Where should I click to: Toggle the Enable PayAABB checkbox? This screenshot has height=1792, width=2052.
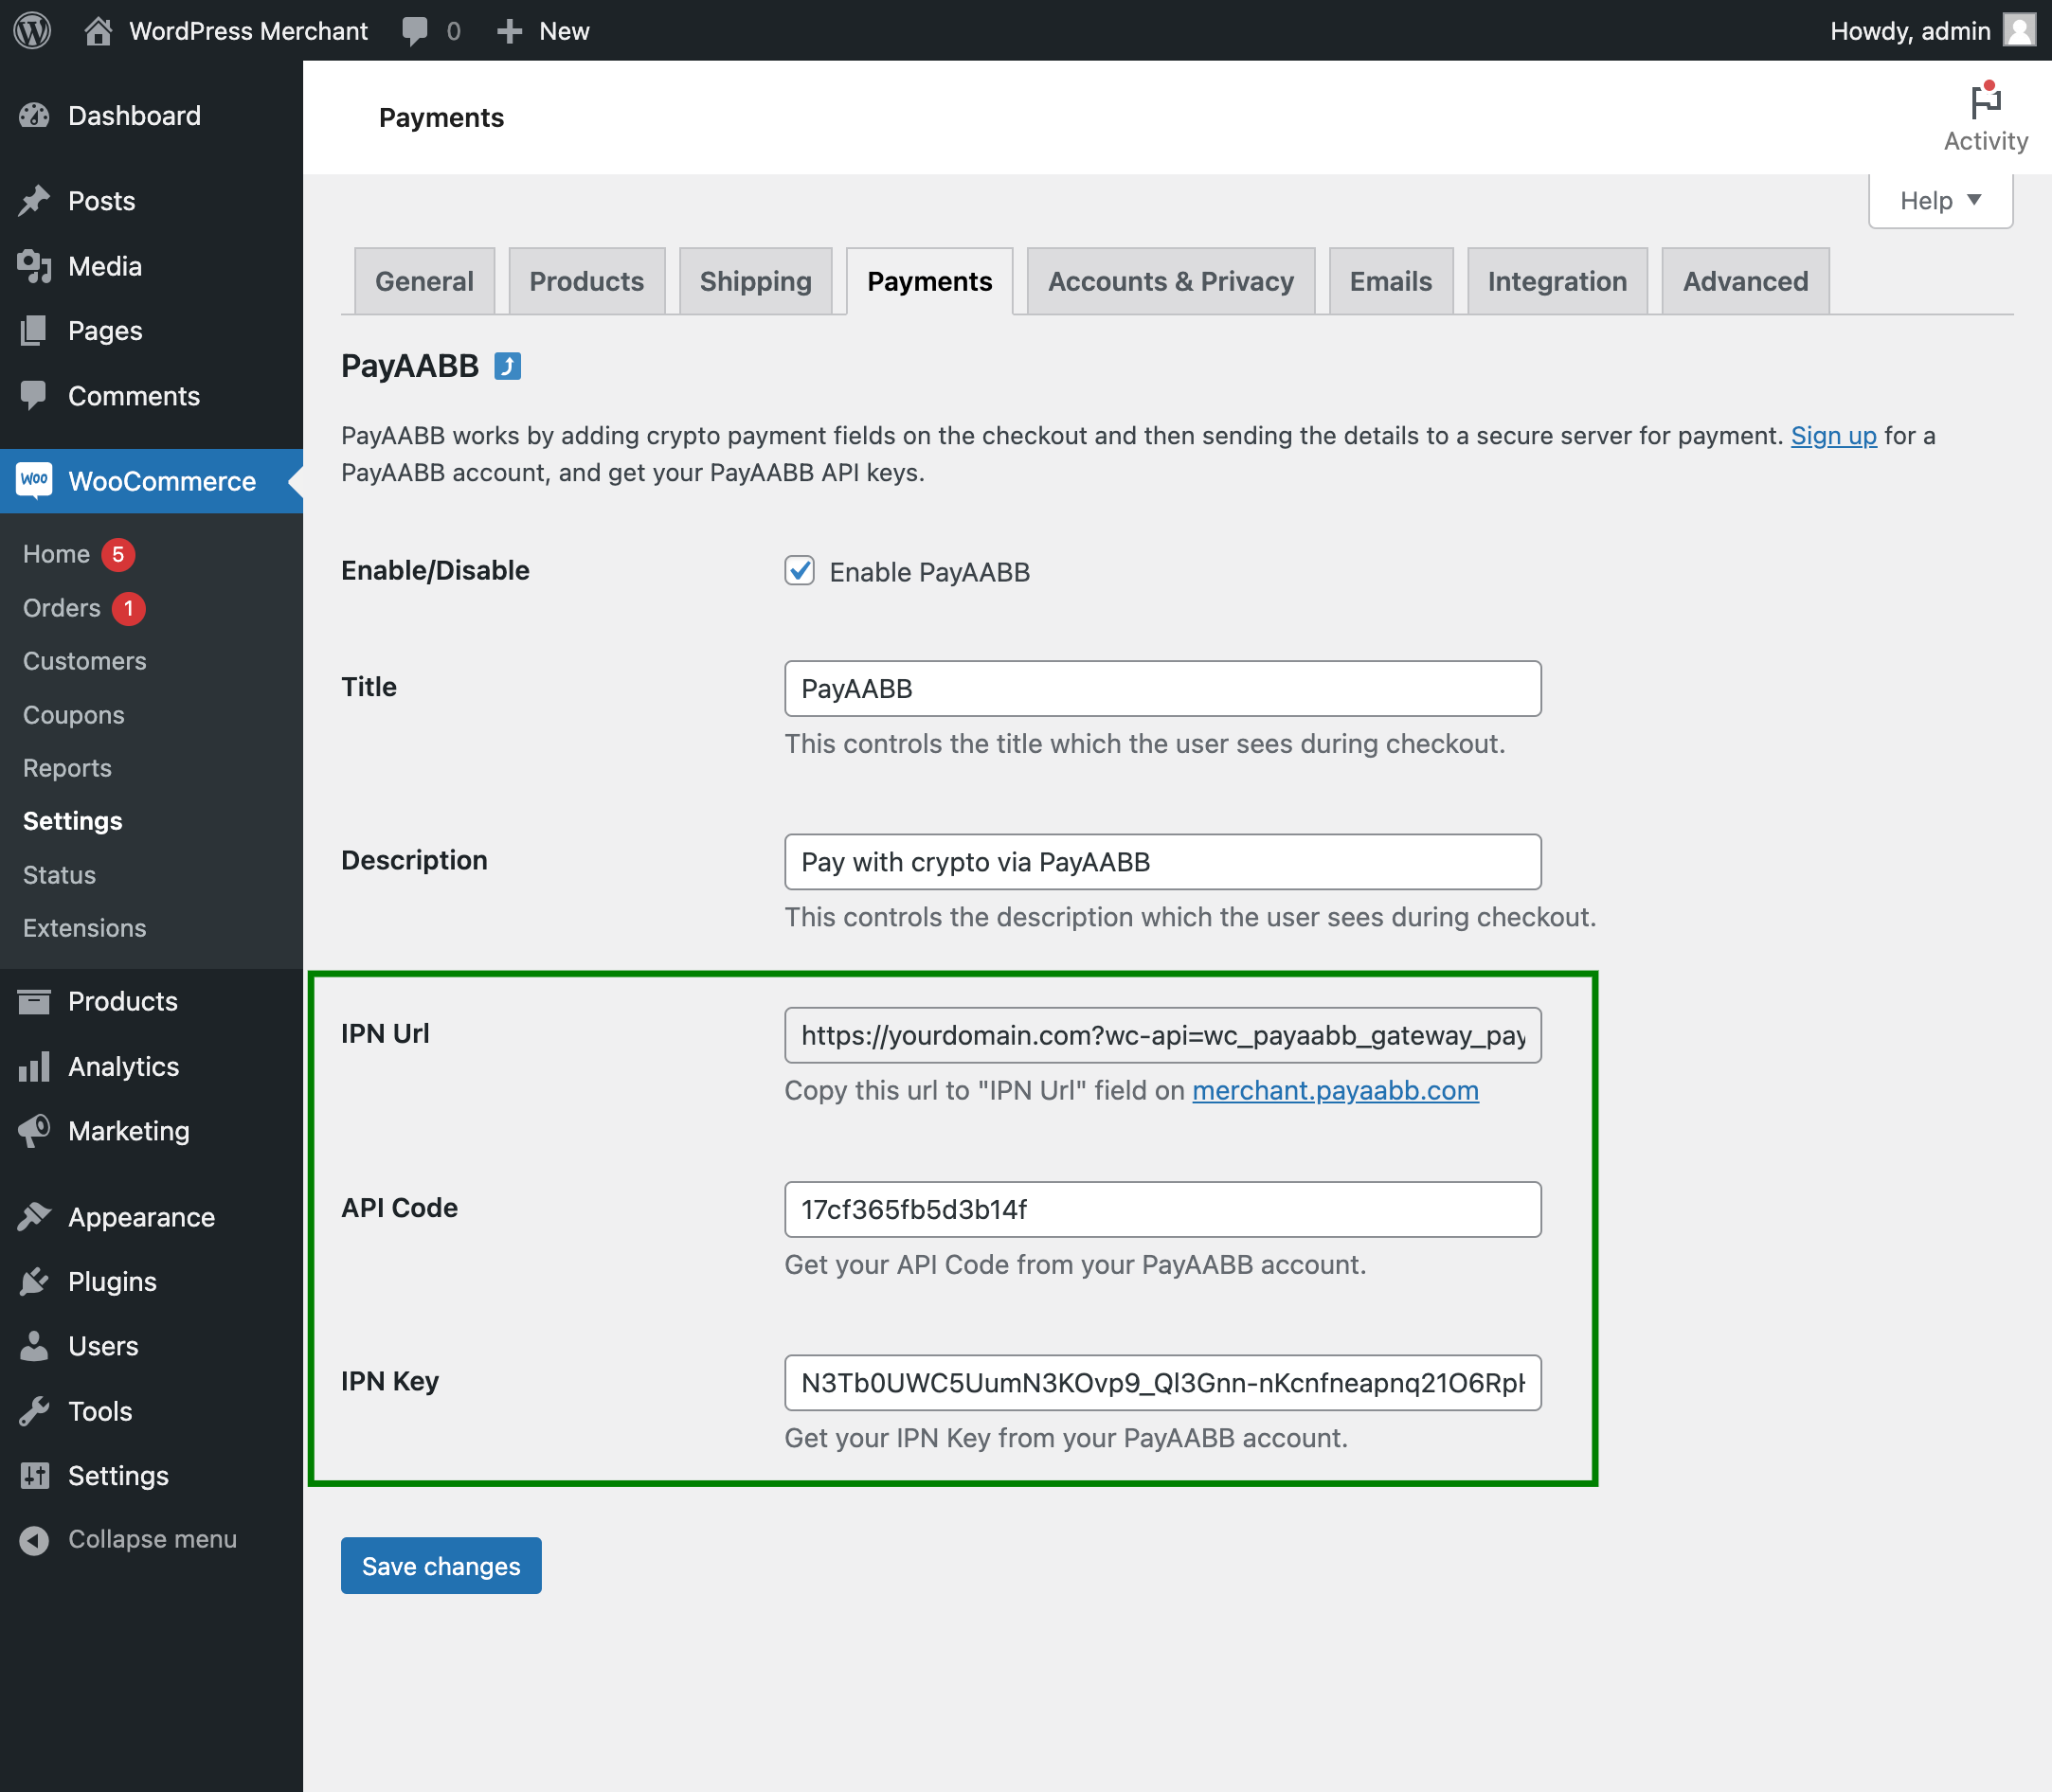(x=799, y=571)
